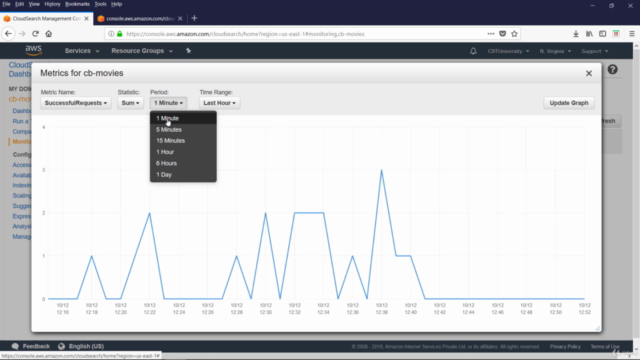Select 6 Hours period option
This screenshot has height=360, width=640.
[183, 163]
